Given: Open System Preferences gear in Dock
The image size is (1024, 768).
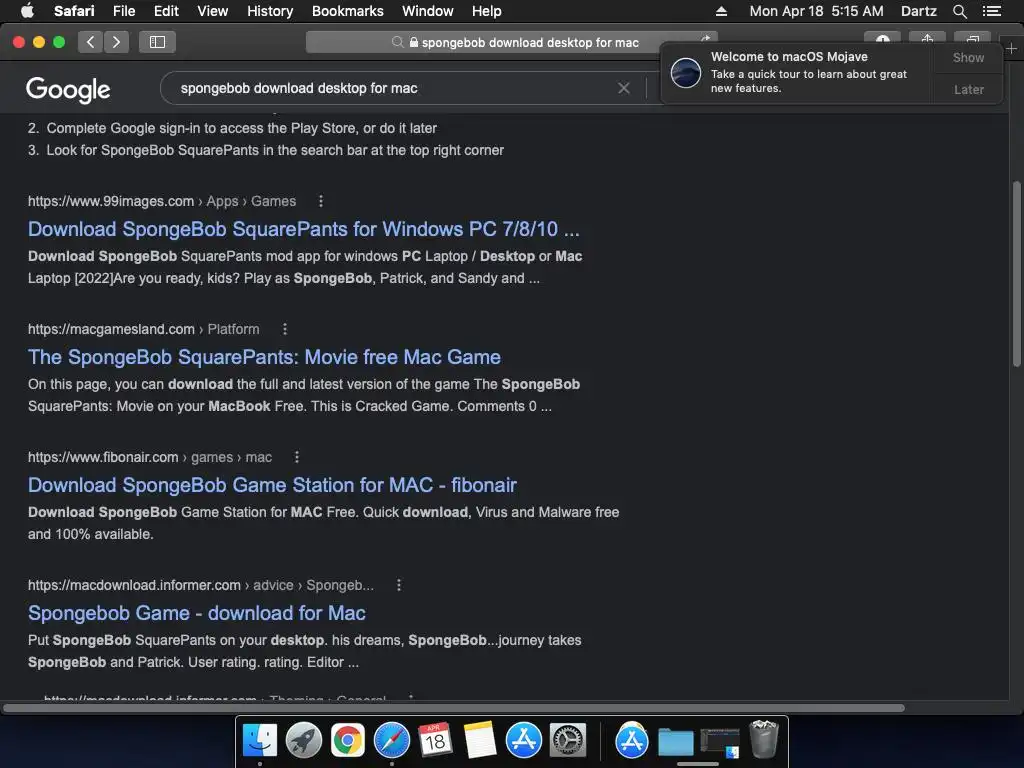Looking at the screenshot, I should tap(568, 741).
